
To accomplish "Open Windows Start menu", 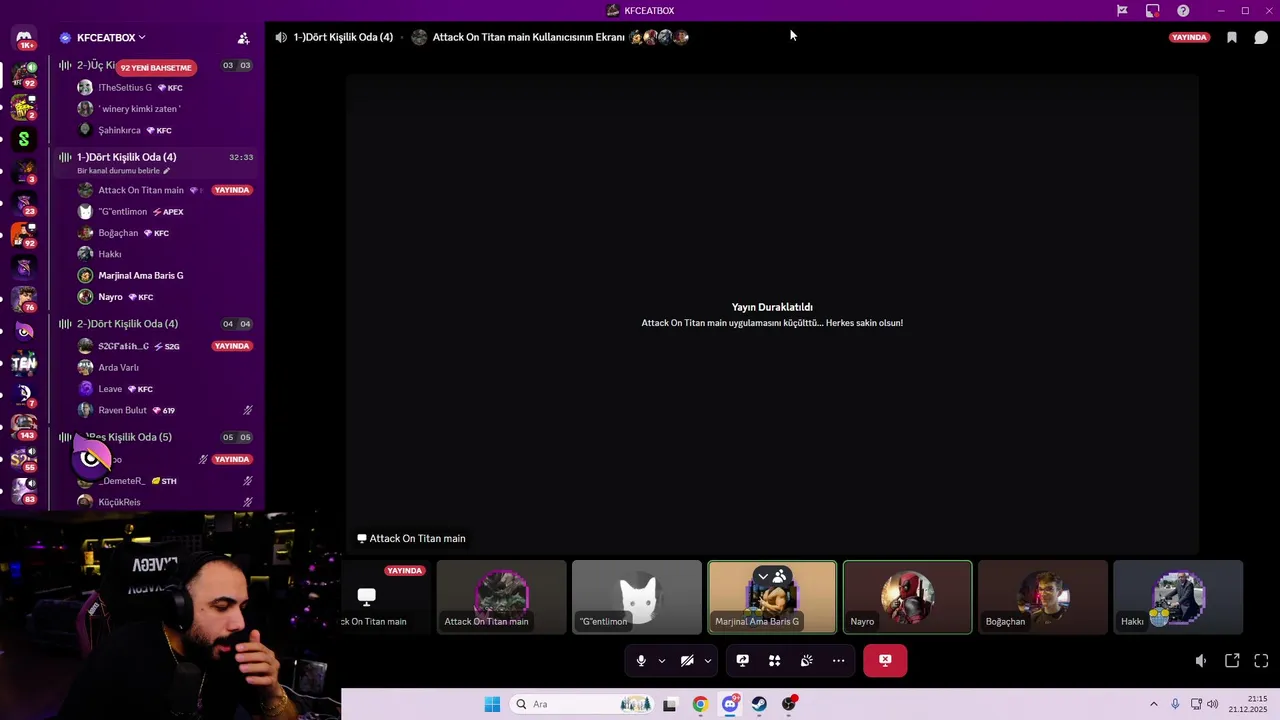I will click(x=492, y=704).
